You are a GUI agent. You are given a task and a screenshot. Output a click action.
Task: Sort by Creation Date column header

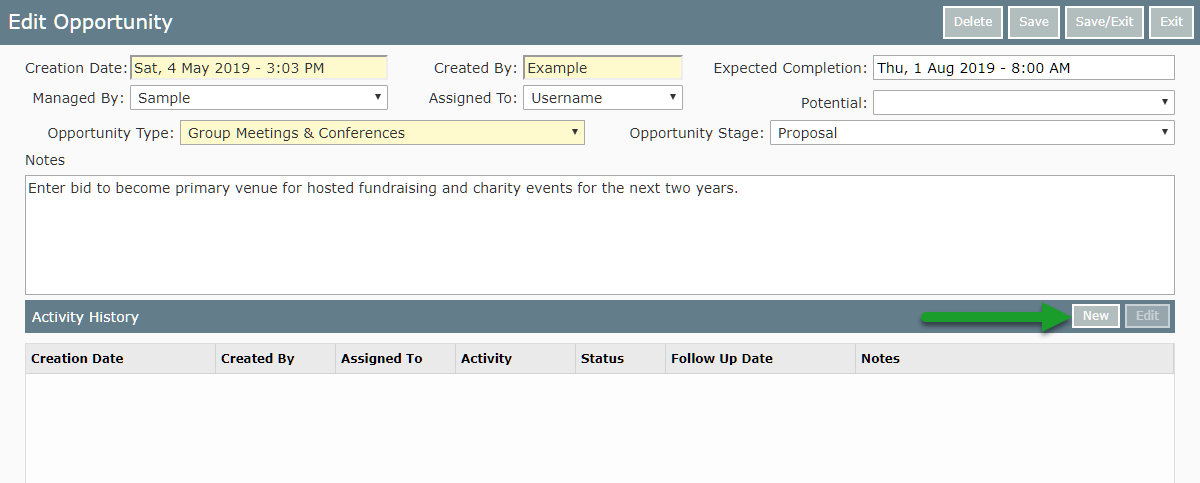click(78, 358)
